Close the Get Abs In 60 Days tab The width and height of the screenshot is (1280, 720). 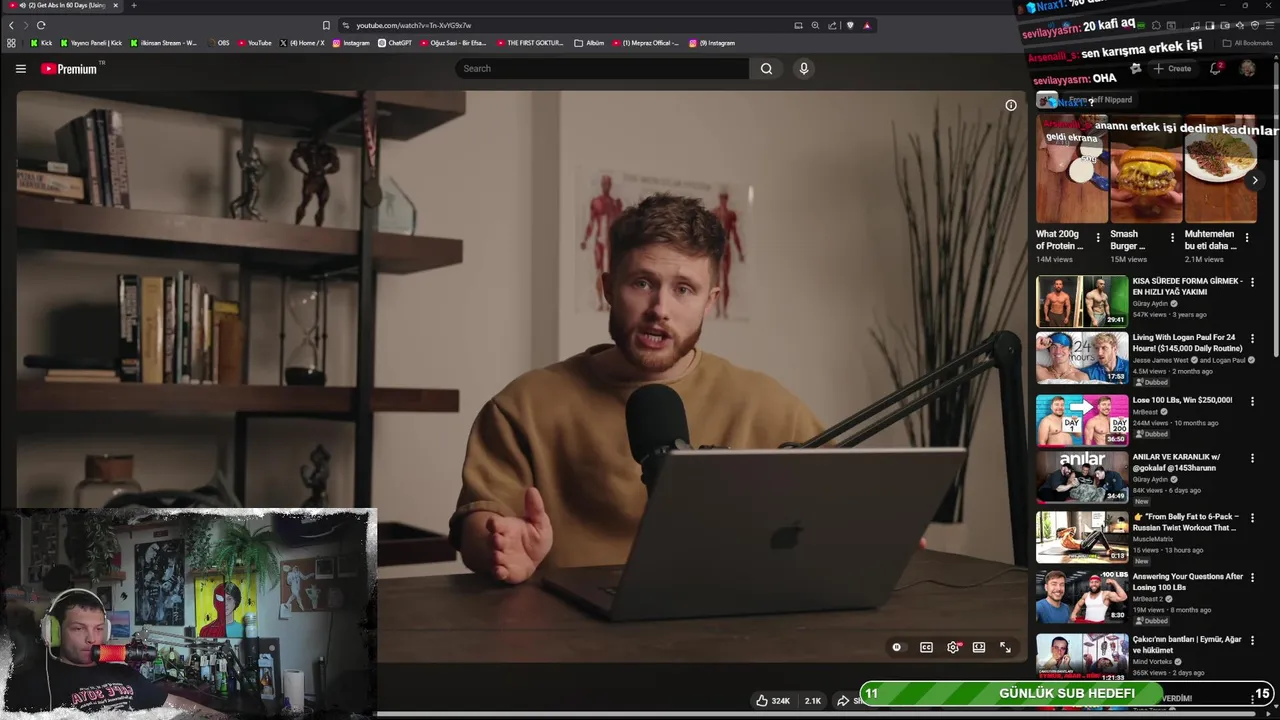click(x=115, y=6)
